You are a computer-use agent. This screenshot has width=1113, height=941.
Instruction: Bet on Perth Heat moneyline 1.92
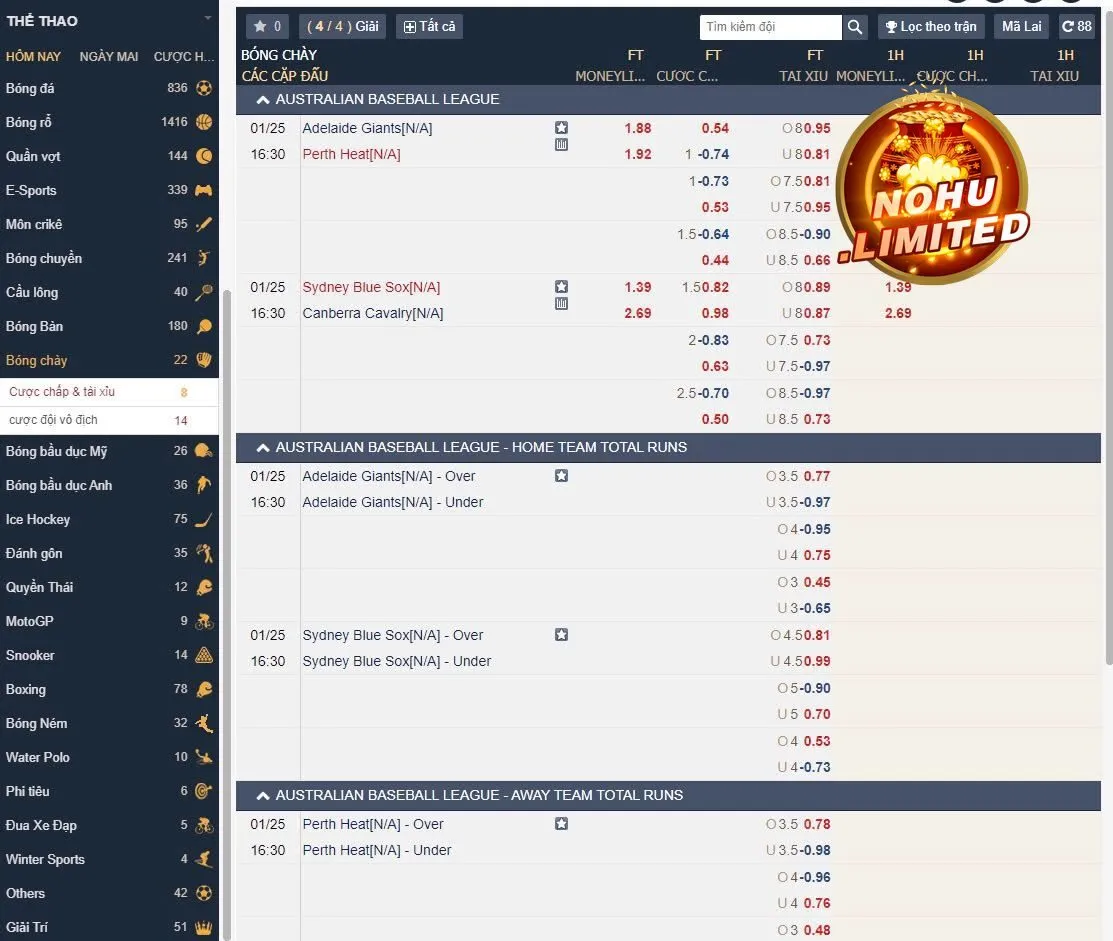coord(637,154)
